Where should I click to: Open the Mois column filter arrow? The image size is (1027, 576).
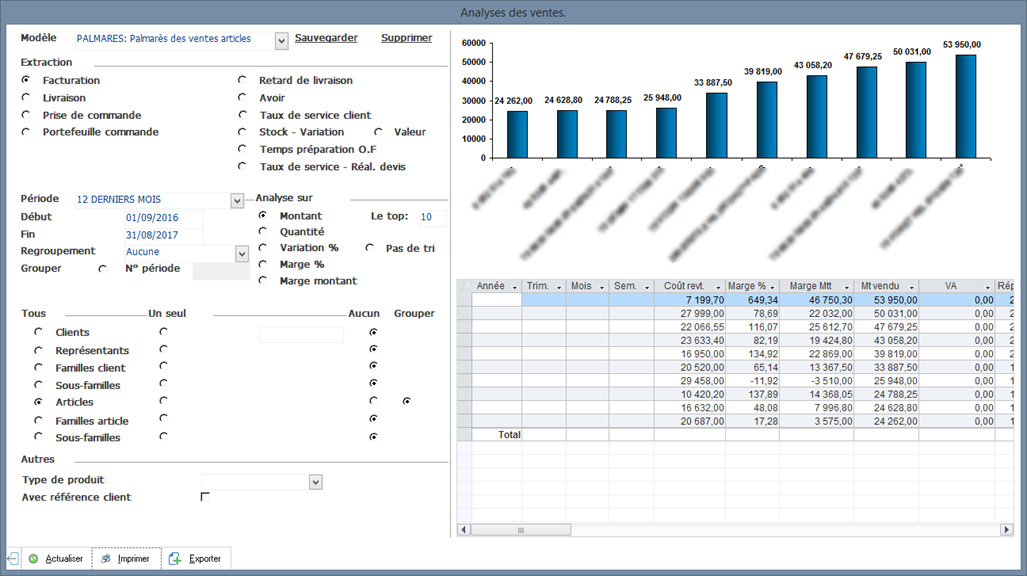602,288
